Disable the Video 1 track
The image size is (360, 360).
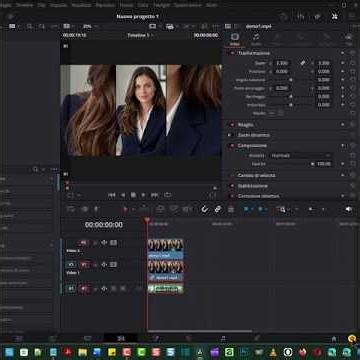114,265
